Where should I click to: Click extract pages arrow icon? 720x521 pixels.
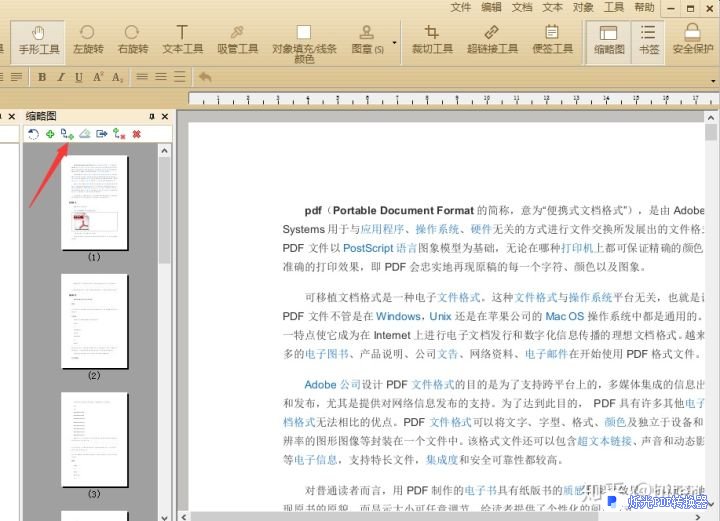click(x=101, y=134)
